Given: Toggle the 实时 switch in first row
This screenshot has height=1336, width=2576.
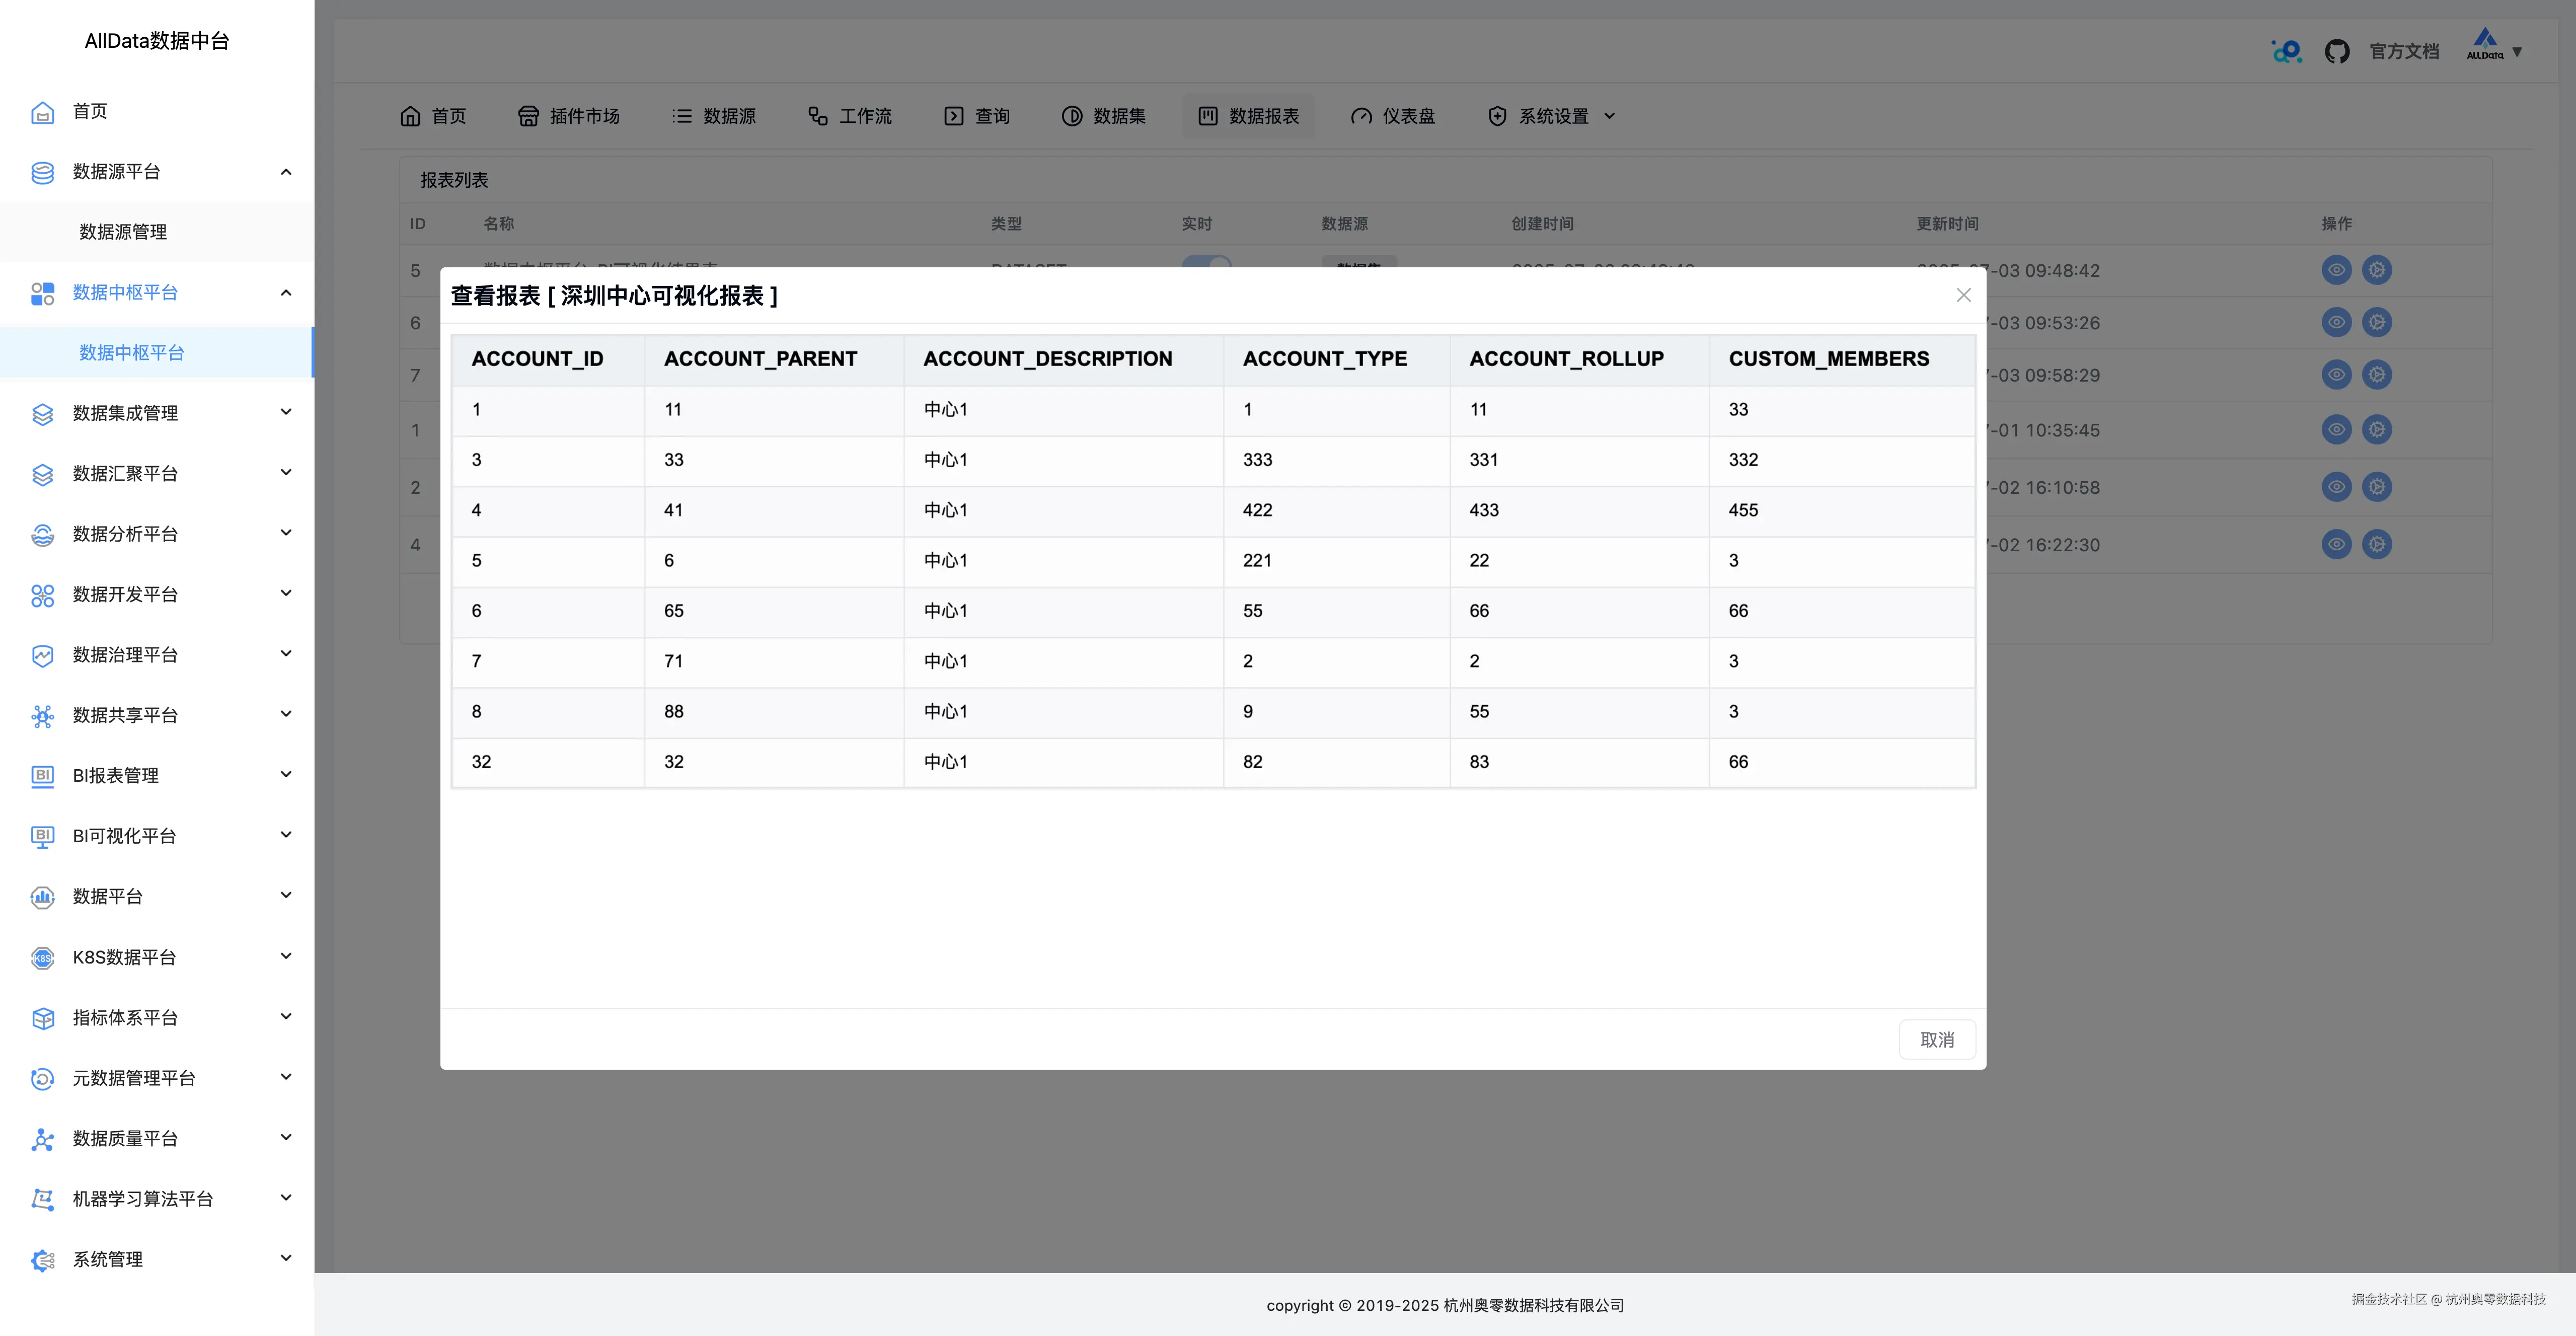Looking at the screenshot, I should (1206, 262).
